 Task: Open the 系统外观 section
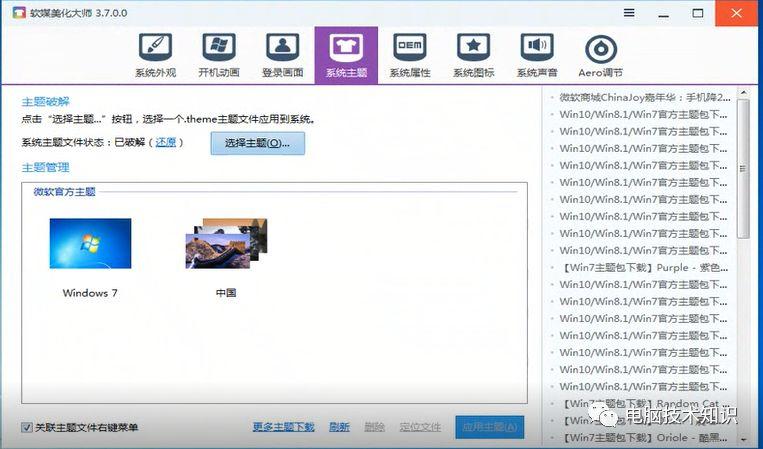[x=156, y=55]
